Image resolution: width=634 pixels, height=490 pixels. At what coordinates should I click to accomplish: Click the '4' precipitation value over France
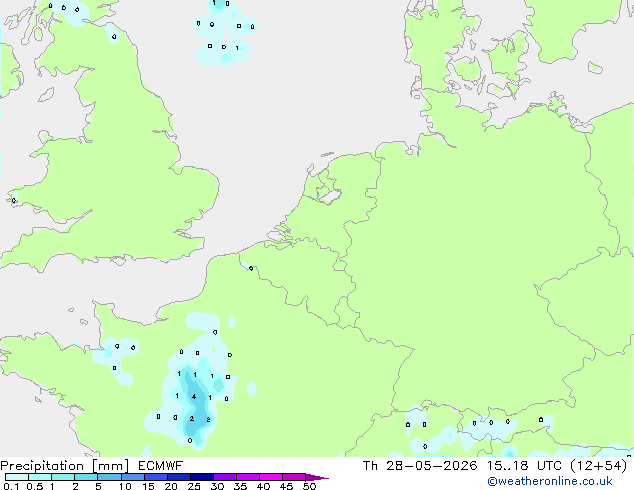(x=194, y=397)
